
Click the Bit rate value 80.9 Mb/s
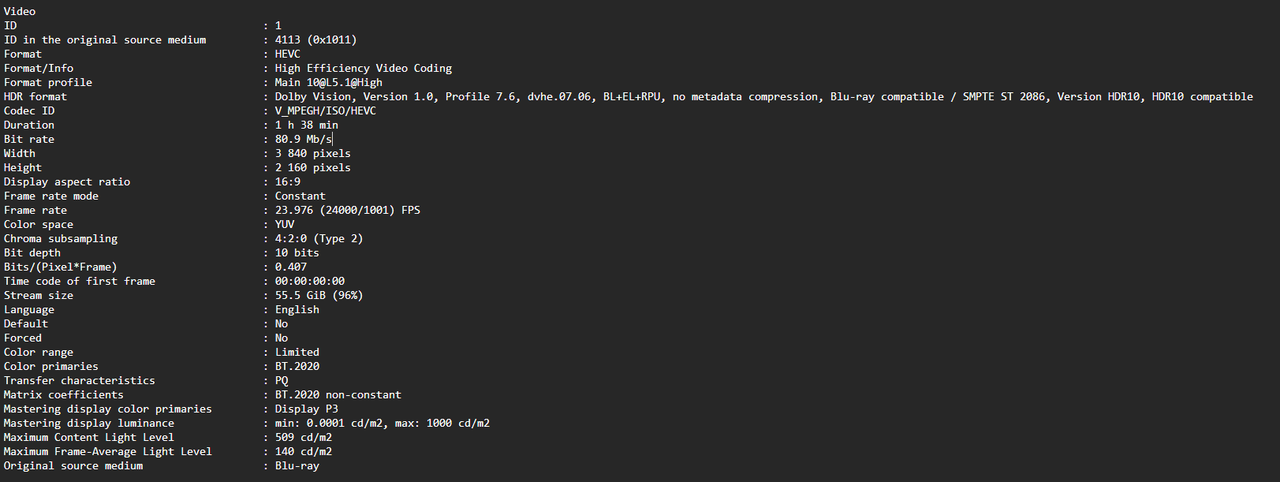(303, 139)
